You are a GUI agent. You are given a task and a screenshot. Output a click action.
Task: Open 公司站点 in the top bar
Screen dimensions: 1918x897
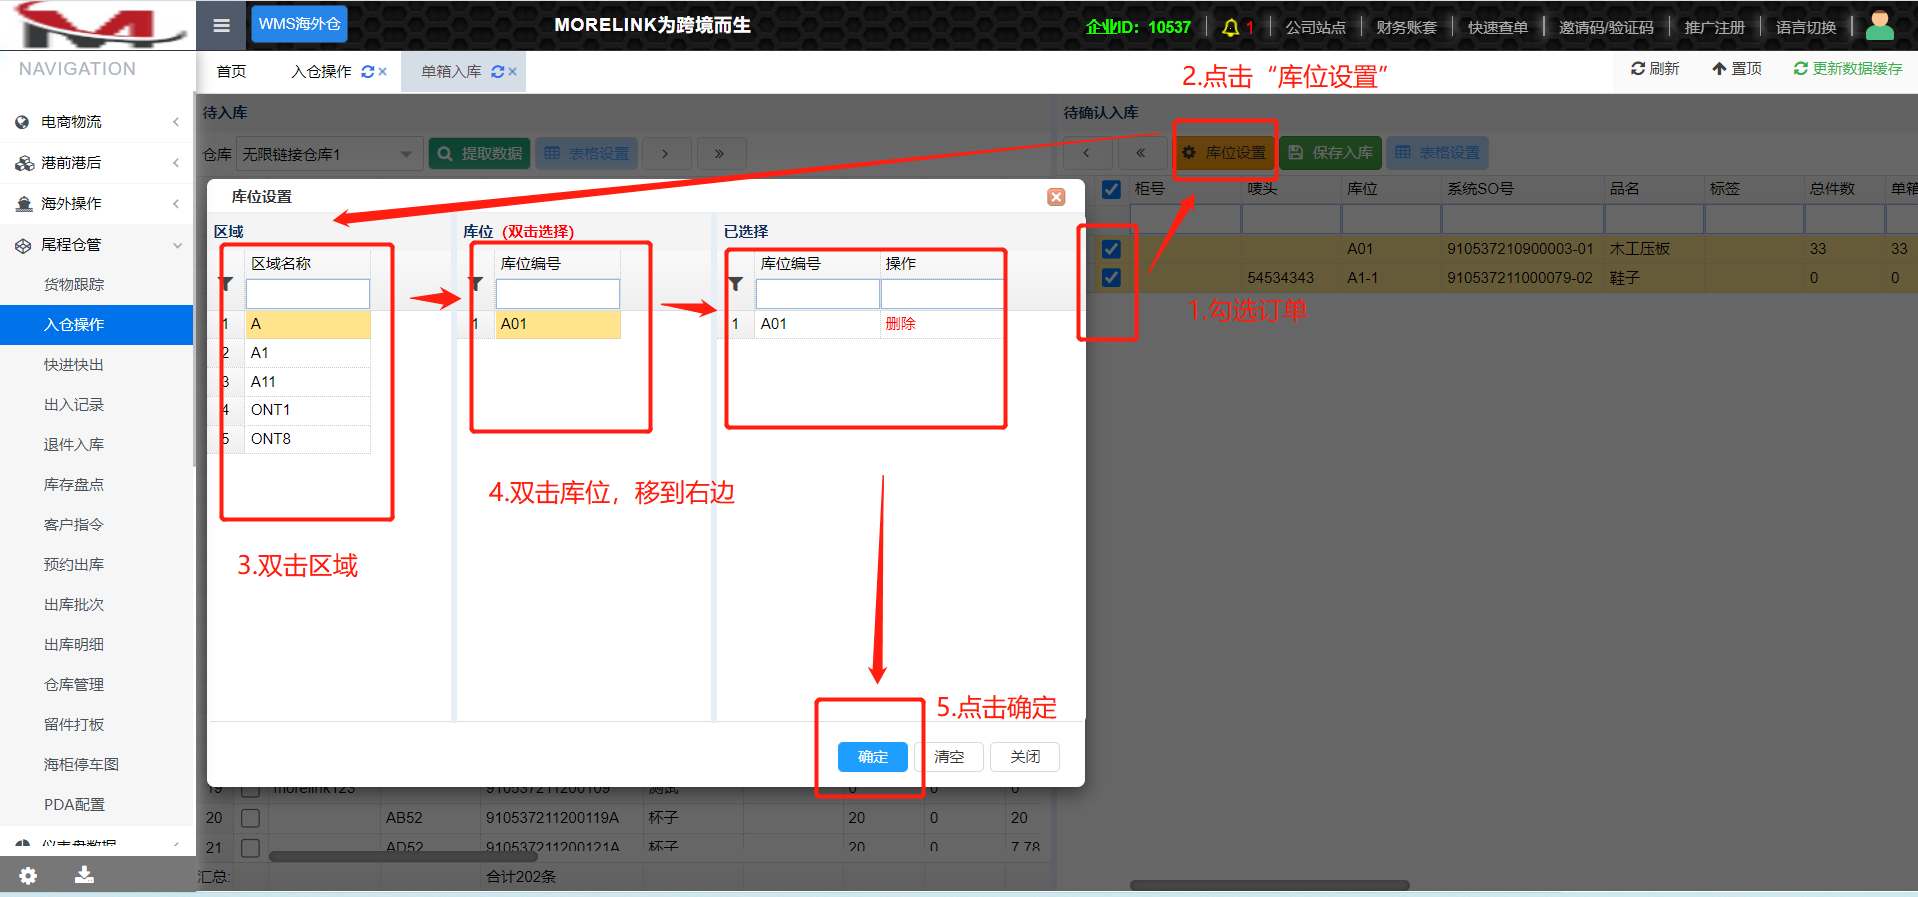[1315, 27]
